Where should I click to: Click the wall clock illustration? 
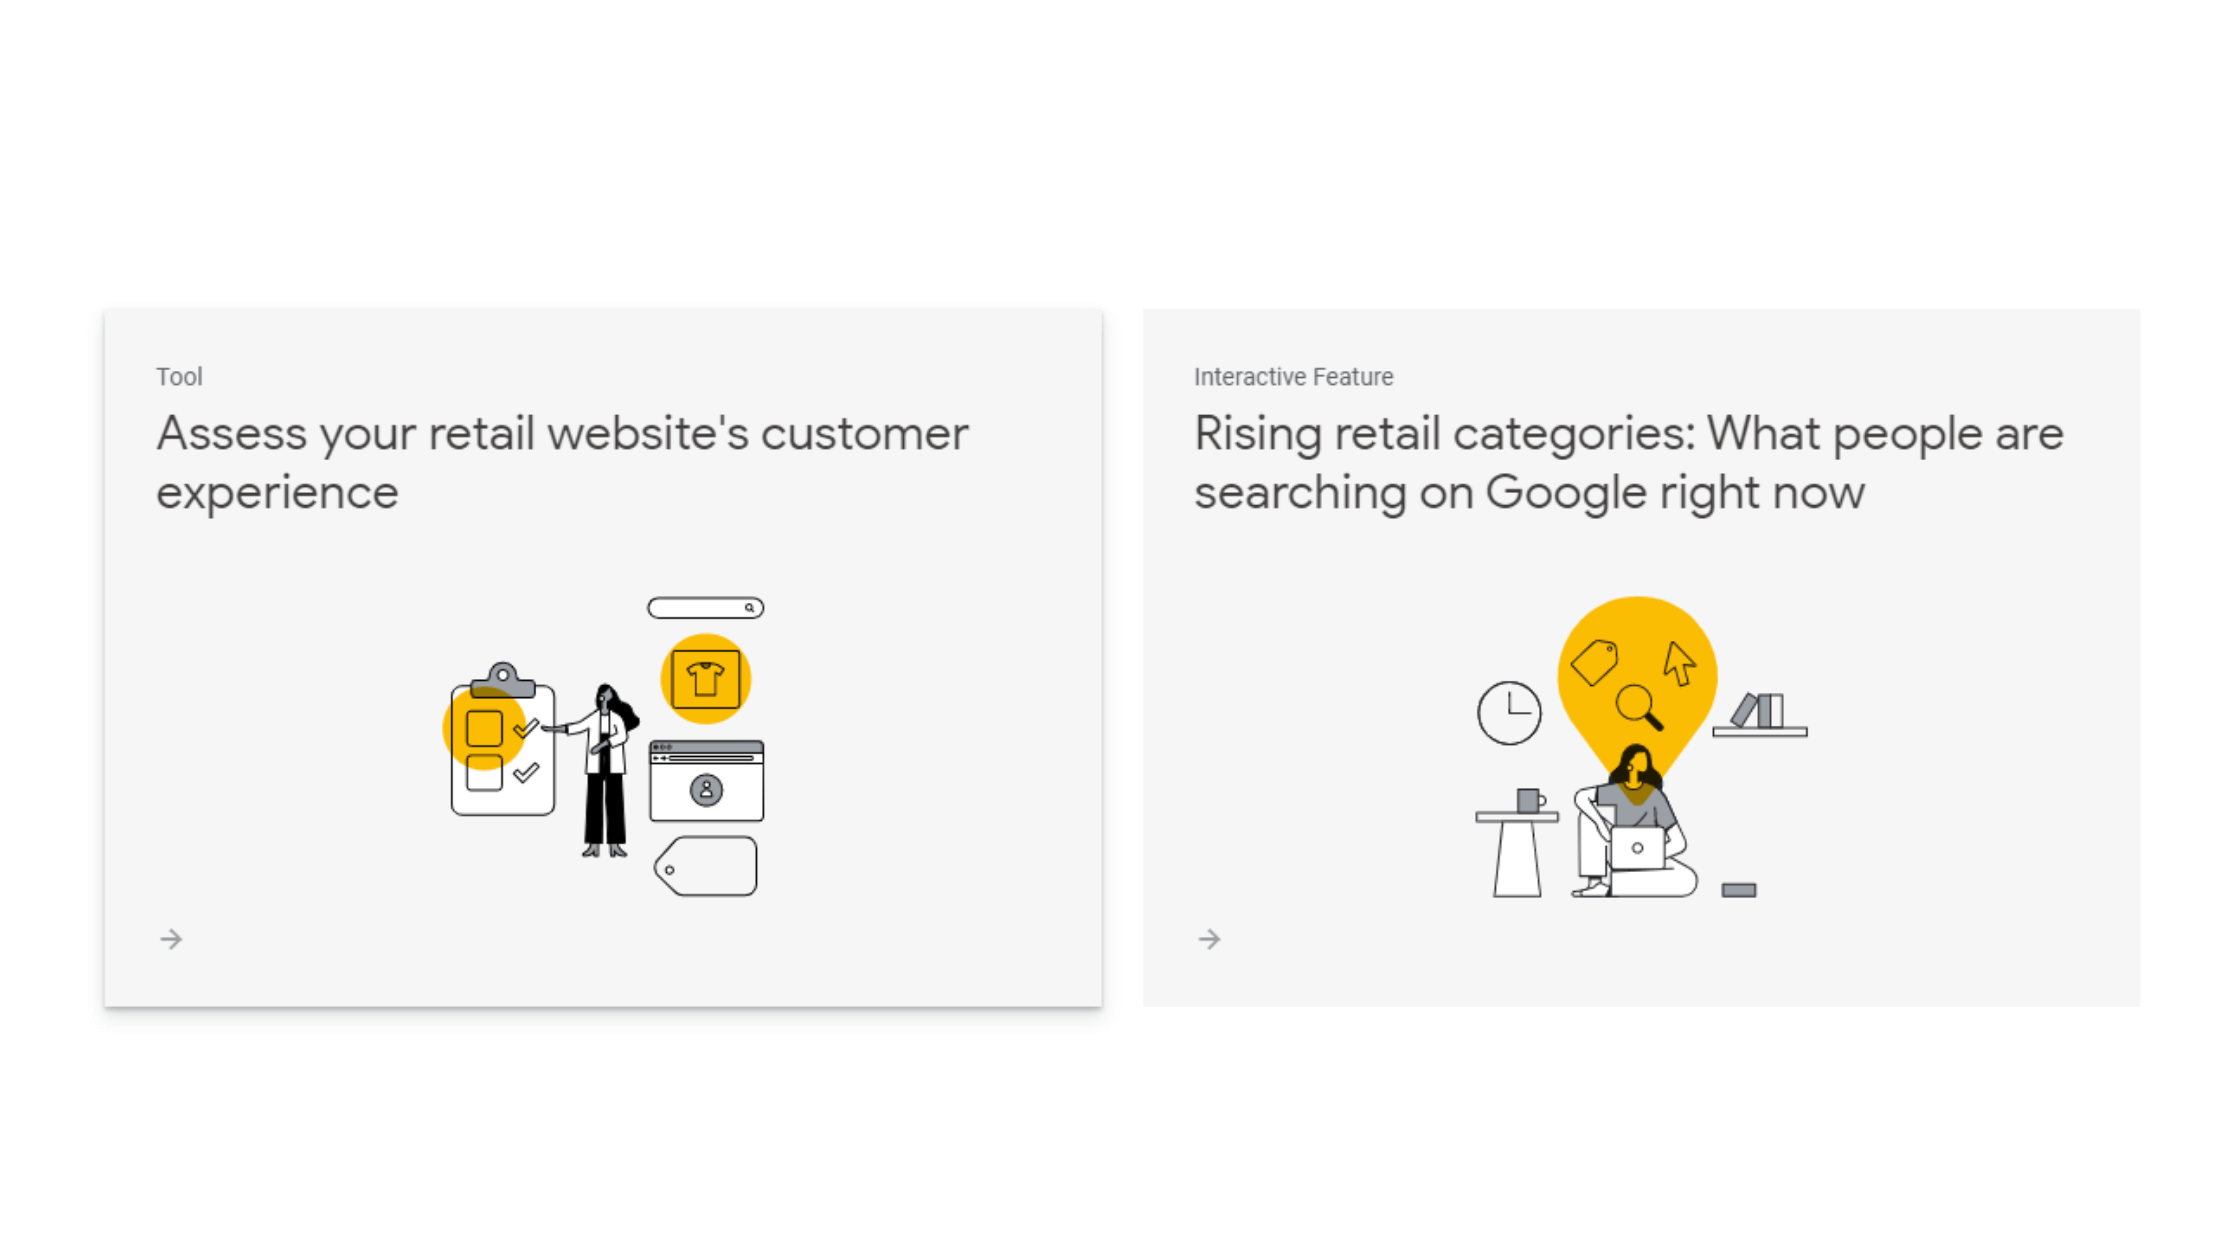pyautogui.click(x=1509, y=713)
